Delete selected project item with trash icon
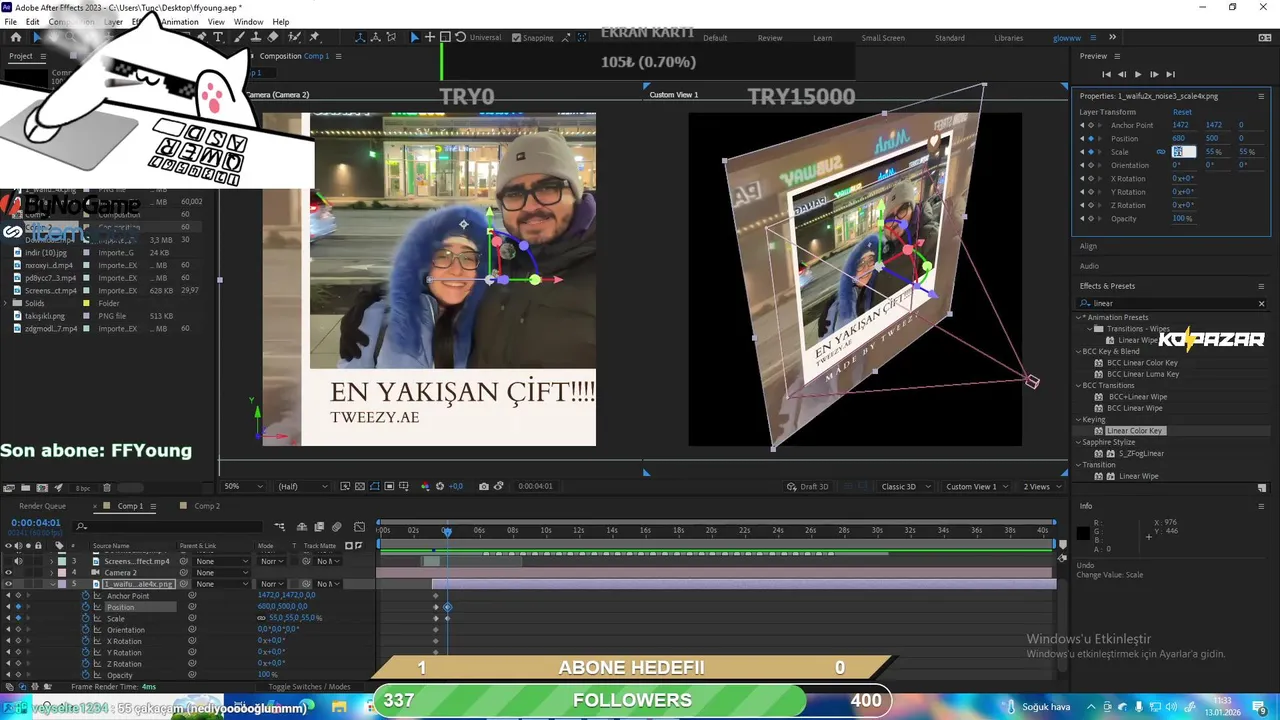Viewport: 1280px width, 720px height. pyautogui.click(x=107, y=488)
